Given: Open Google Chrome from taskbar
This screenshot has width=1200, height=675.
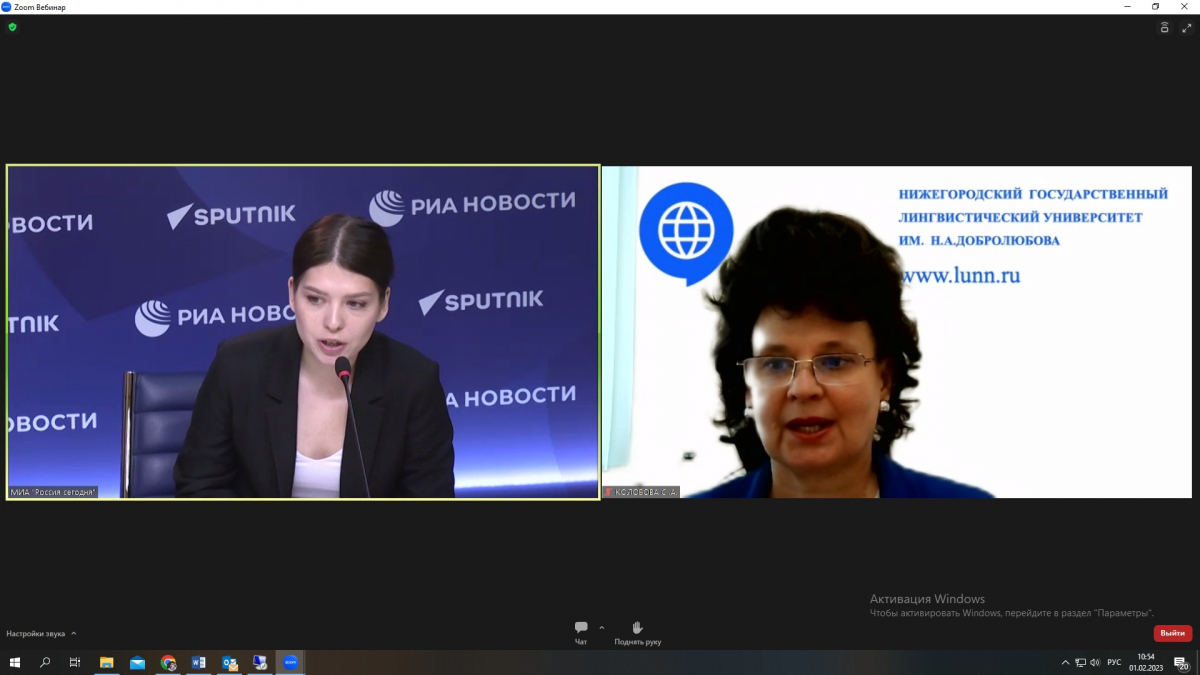Looking at the screenshot, I should click(x=168, y=662).
